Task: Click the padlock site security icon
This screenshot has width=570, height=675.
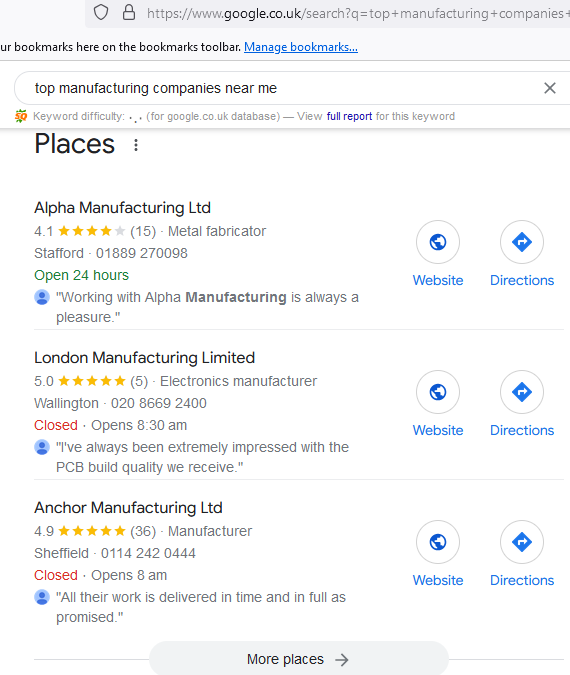Action: [x=129, y=12]
